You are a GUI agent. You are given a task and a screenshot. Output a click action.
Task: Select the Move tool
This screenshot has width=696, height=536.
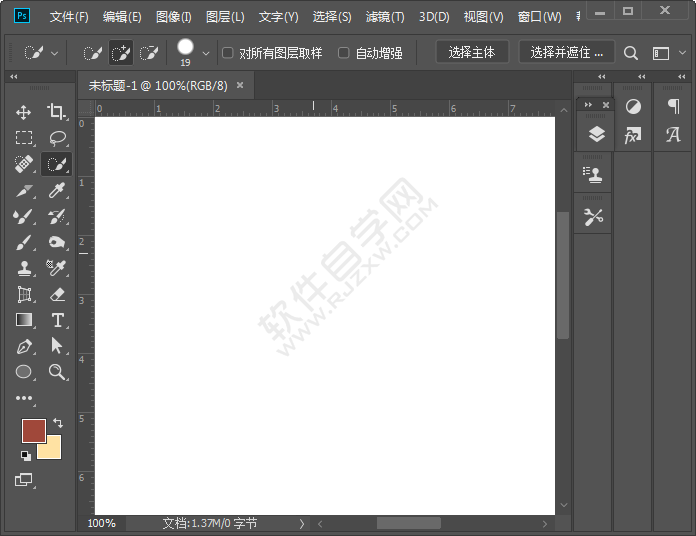tap(24, 112)
